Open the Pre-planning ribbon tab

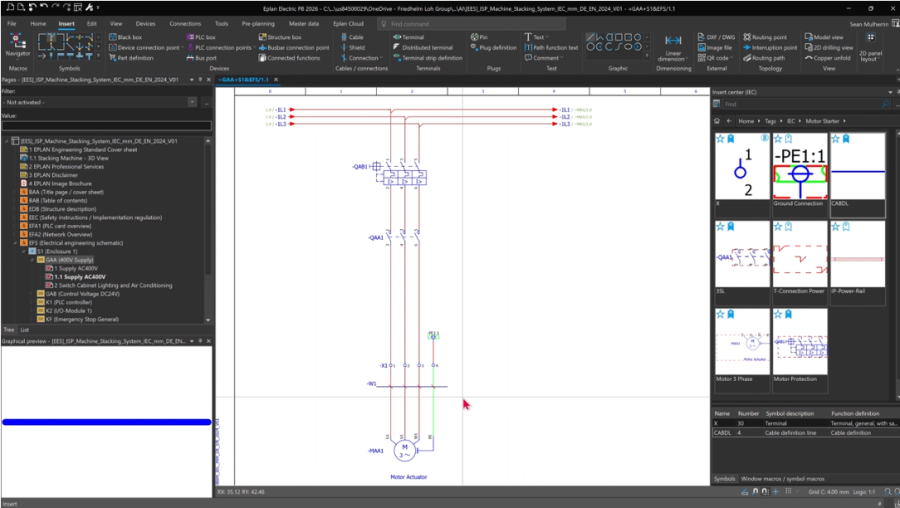pyautogui.click(x=257, y=22)
